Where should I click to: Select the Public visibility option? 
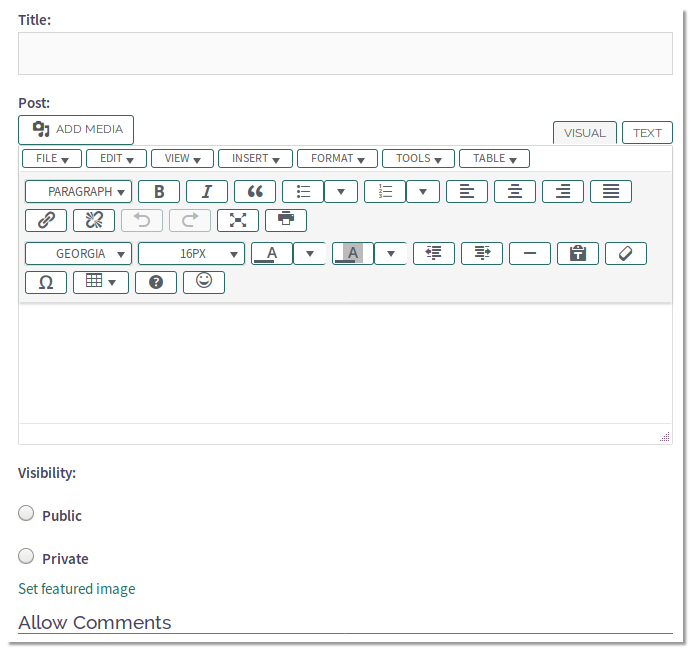click(27, 514)
